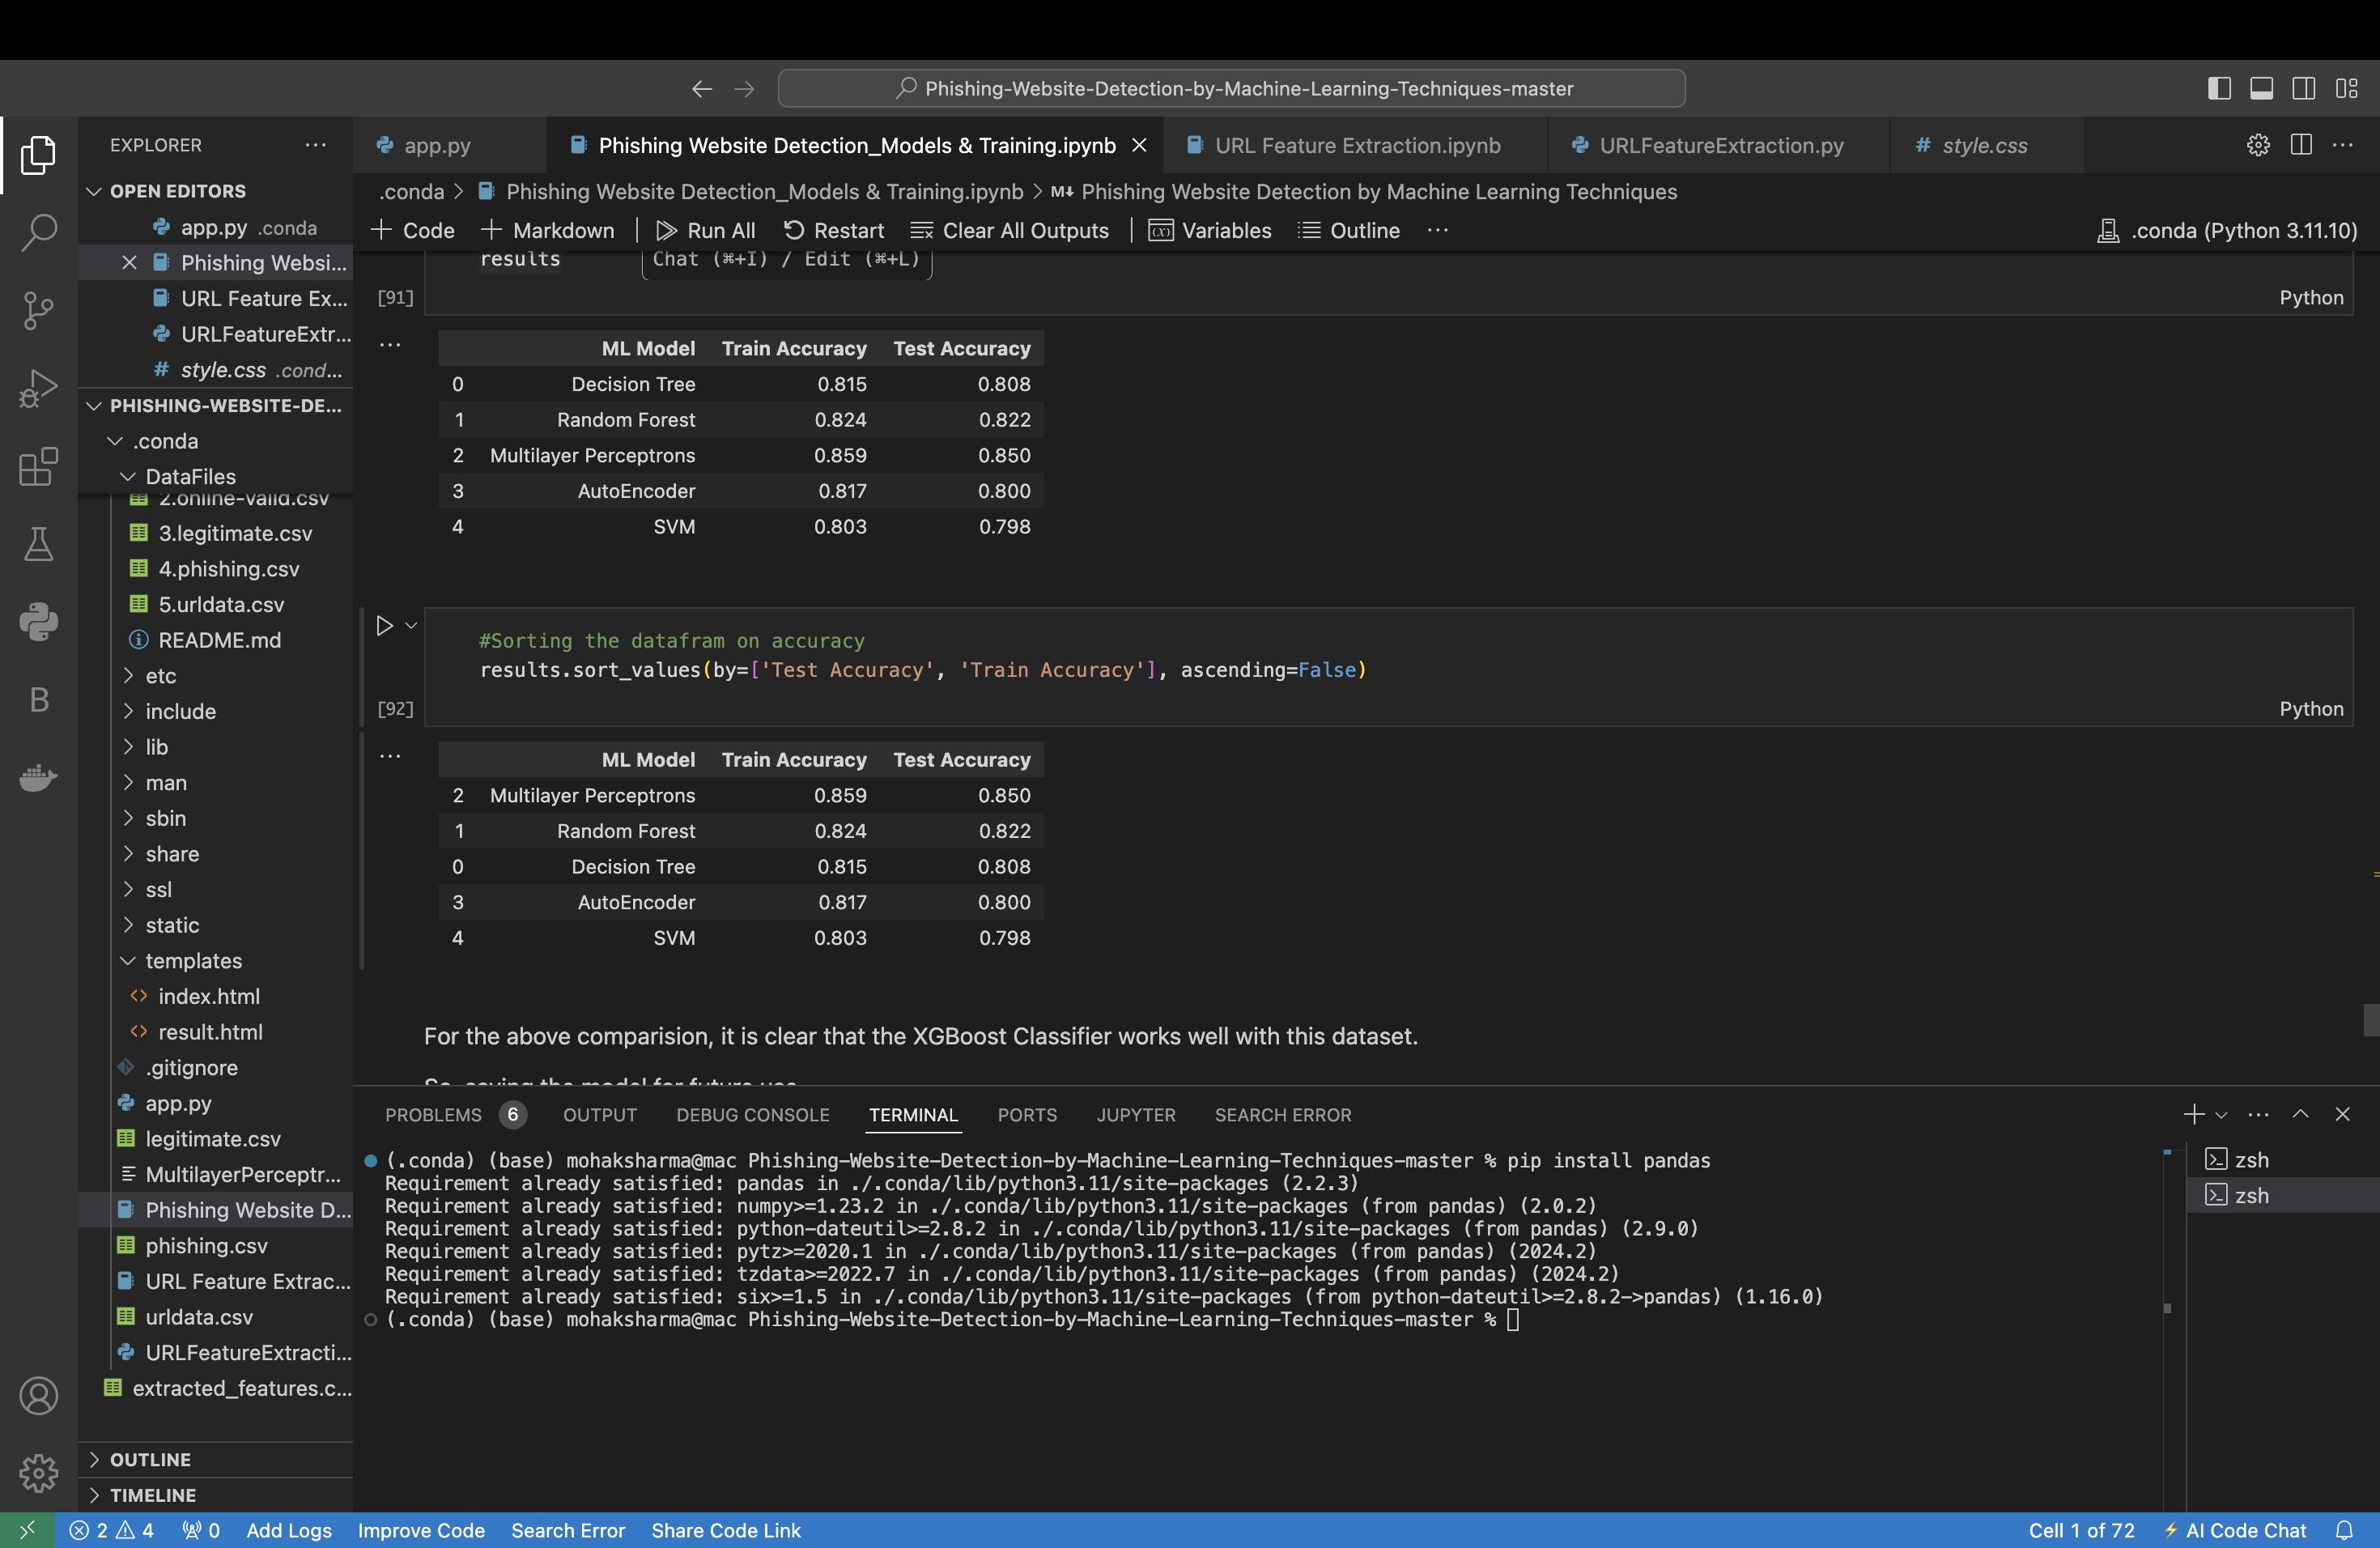Run the sort_values code cell
The height and width of the screenshot is (1548, 2380).
(x=384, y=626)
